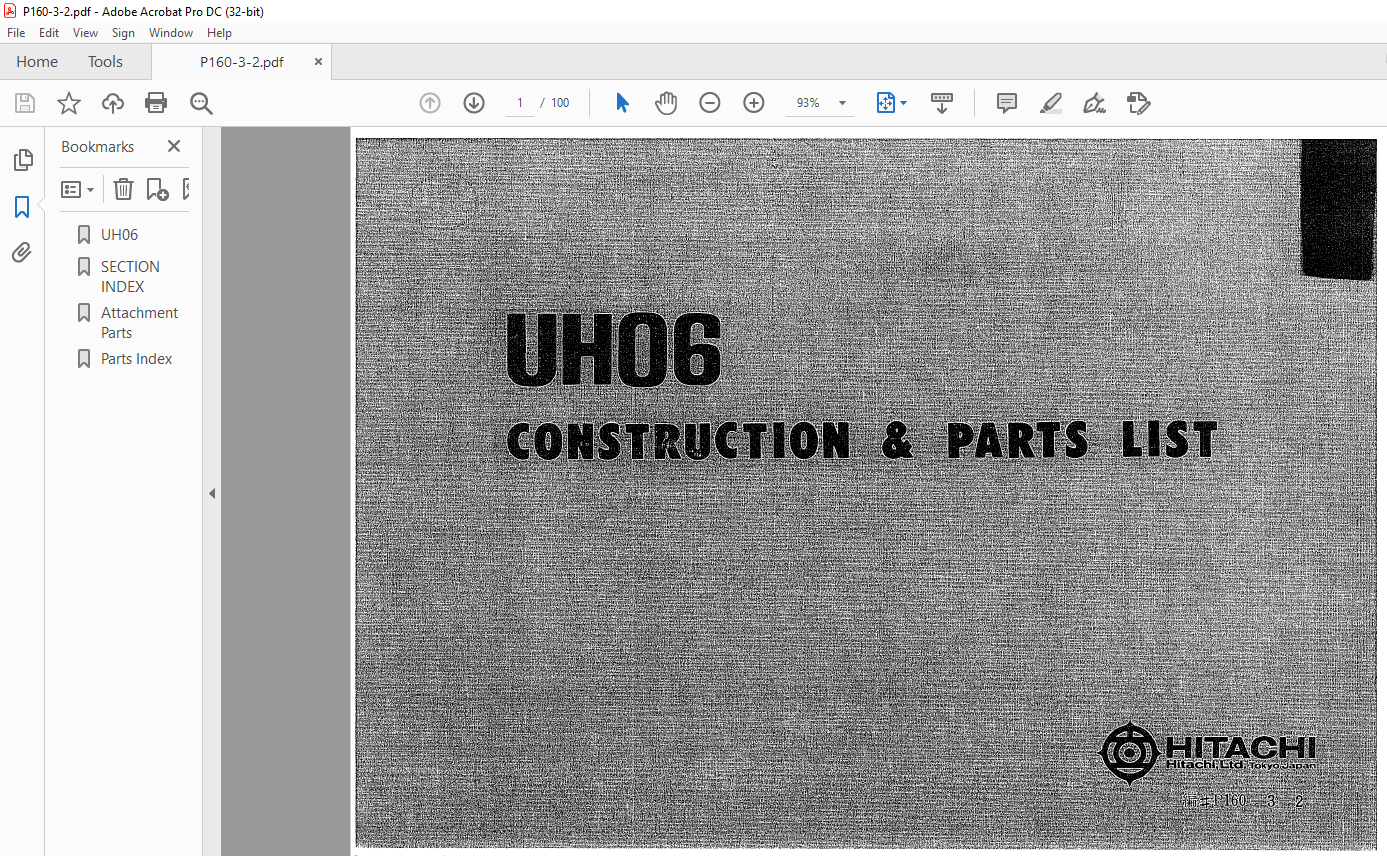The image size is (1387, 856).
Task: Open the attachments paperclip panel
Action: [22, 253]
